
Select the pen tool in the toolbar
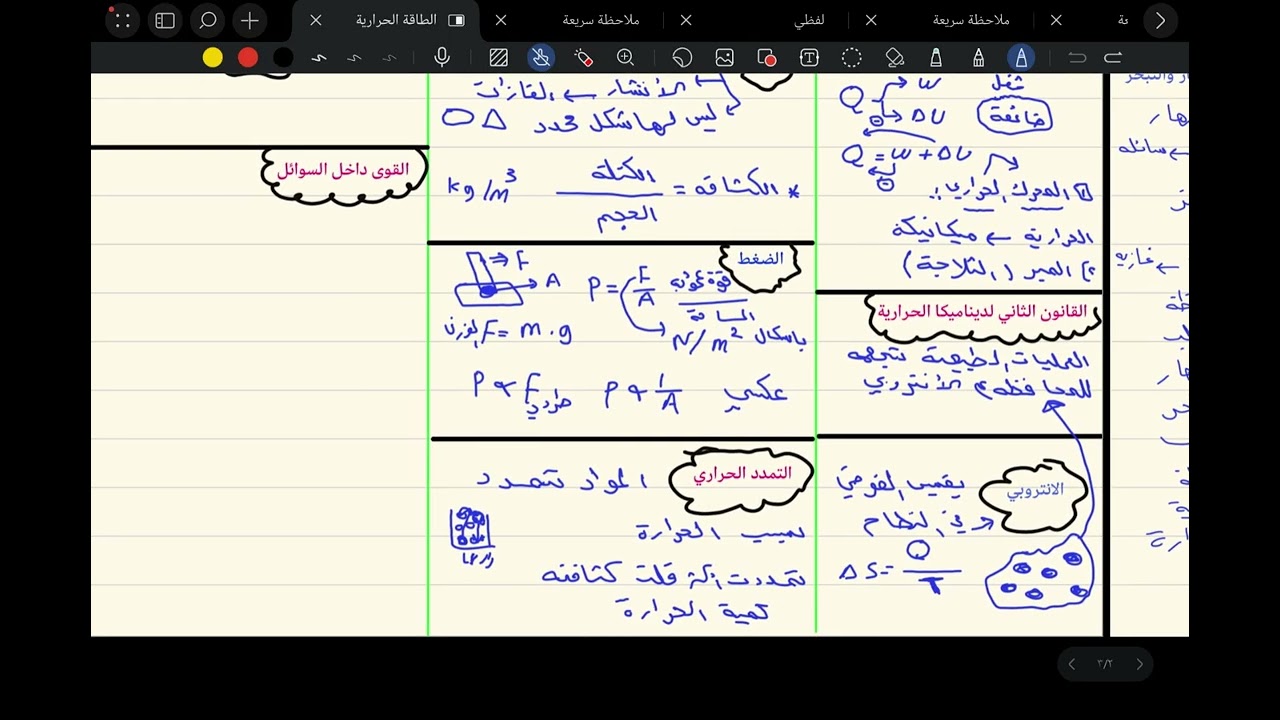click(1021, 58)
